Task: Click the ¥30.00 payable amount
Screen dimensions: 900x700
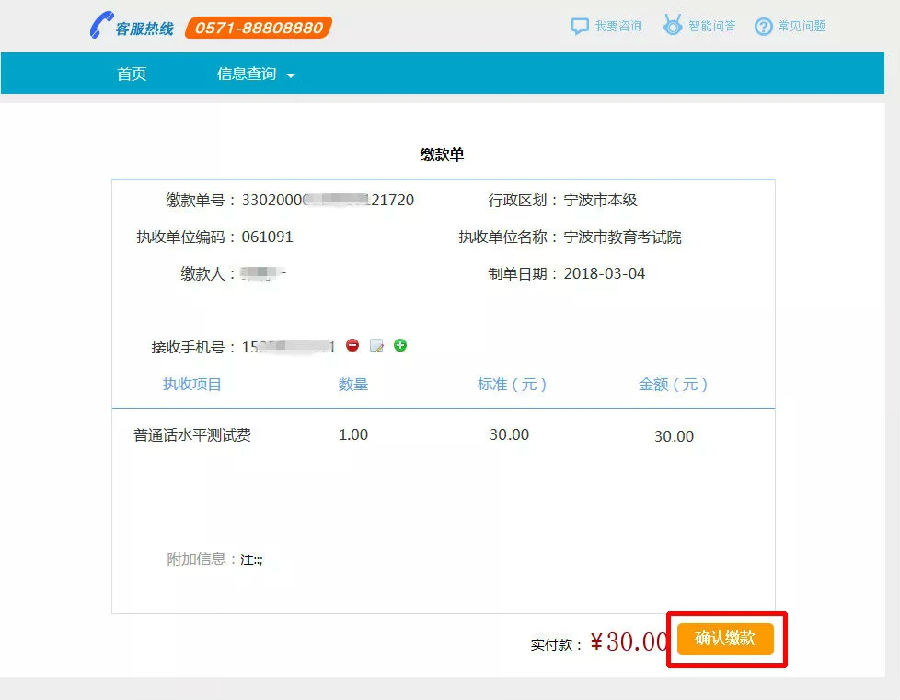Action: pos(629,642)
